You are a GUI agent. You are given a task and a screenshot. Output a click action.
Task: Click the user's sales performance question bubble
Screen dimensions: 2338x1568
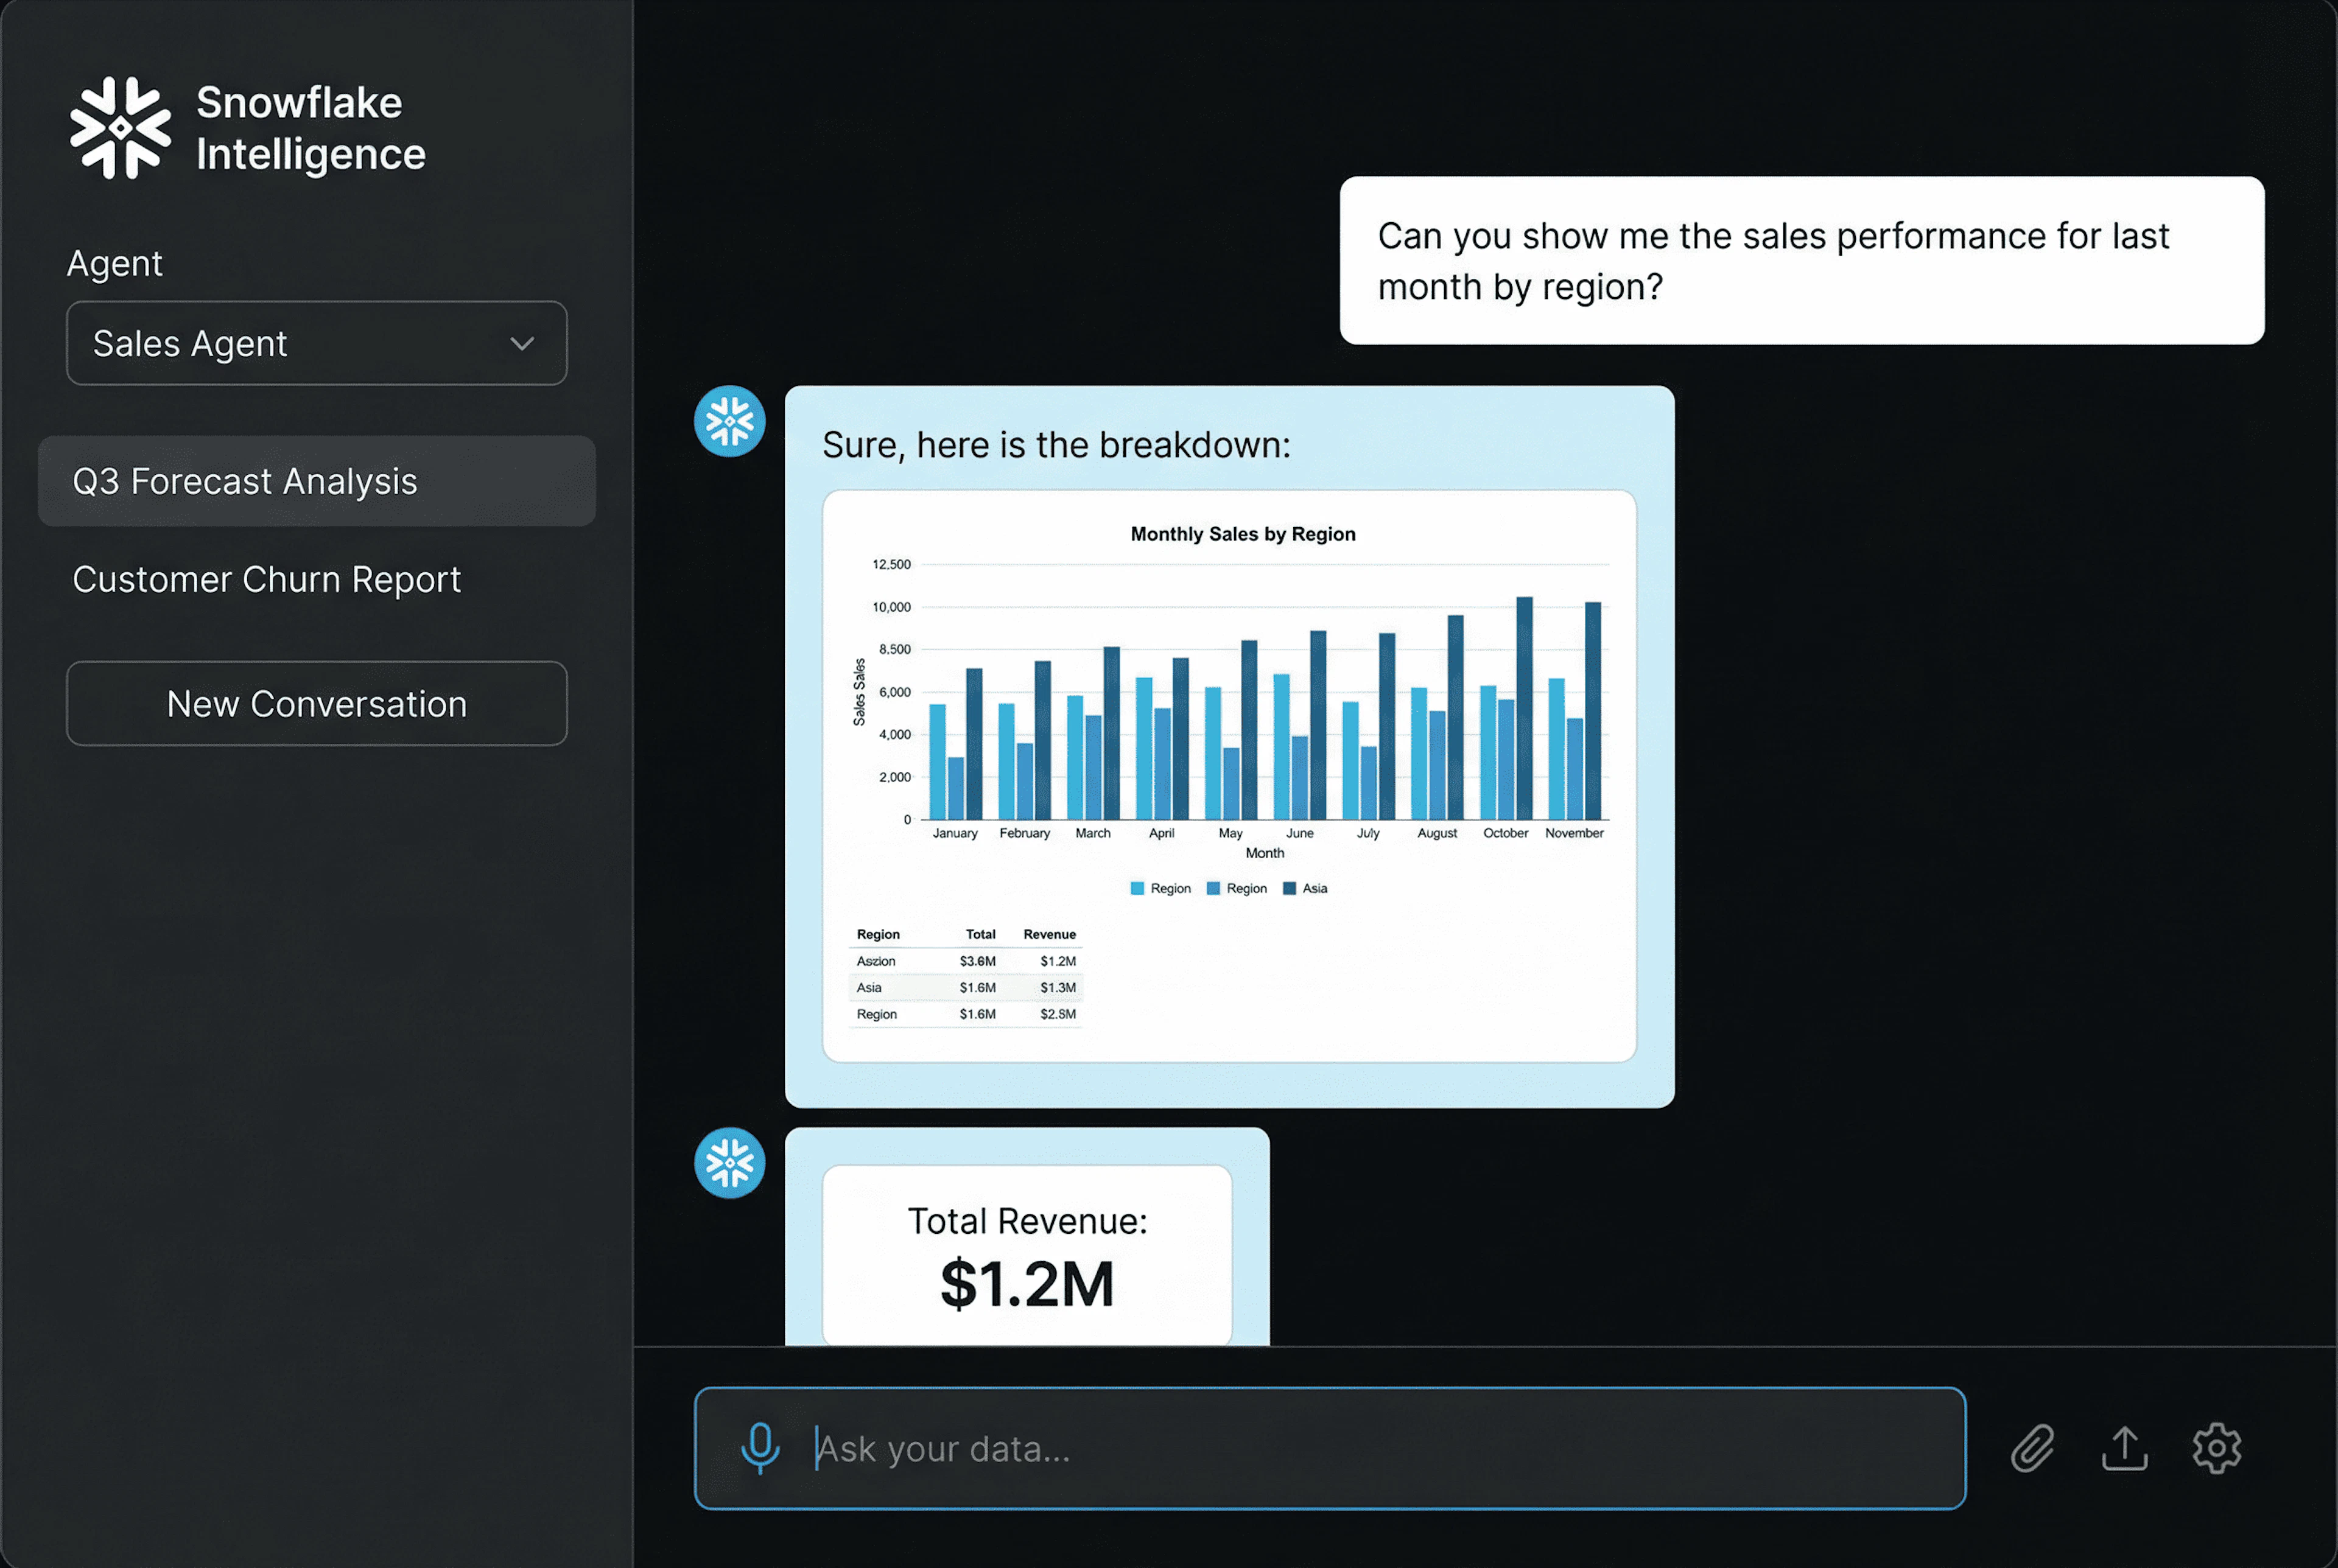(1801, 261)
